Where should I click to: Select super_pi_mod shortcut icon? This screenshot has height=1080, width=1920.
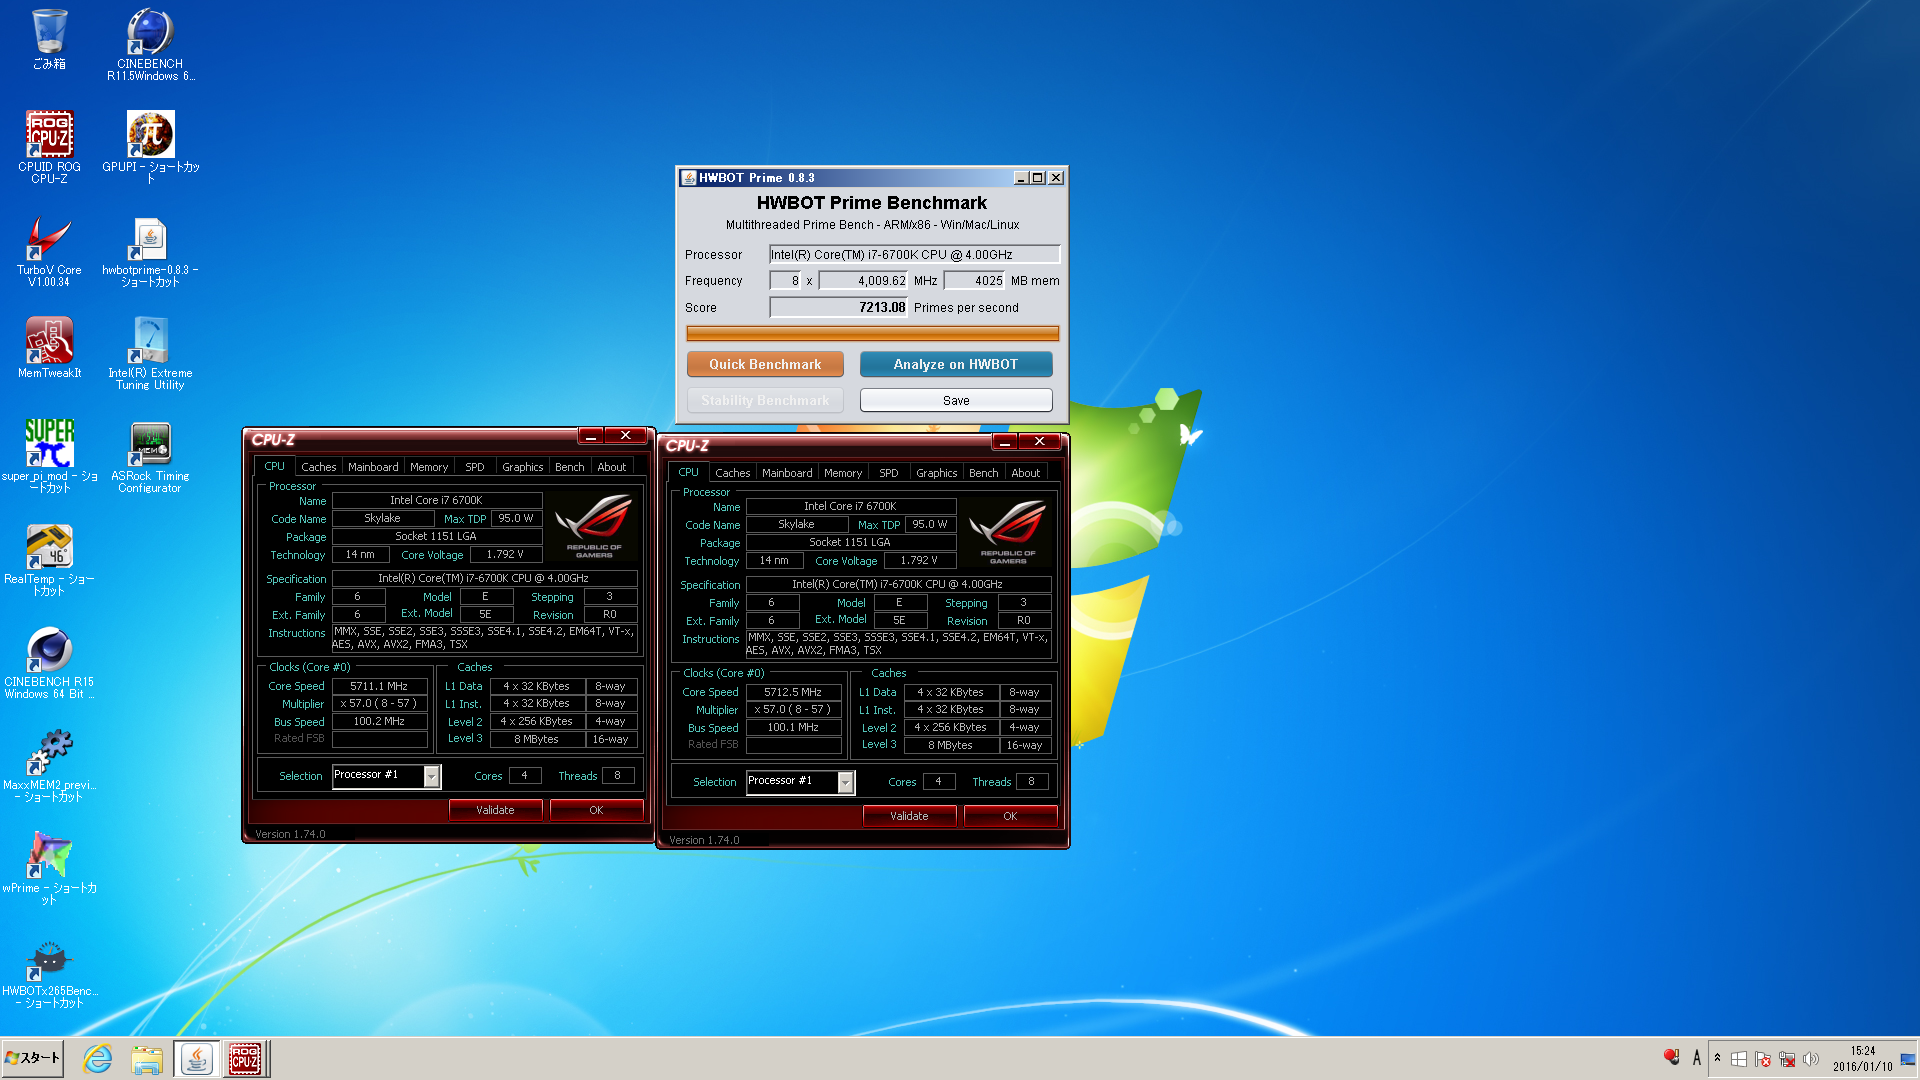[49, 457]
